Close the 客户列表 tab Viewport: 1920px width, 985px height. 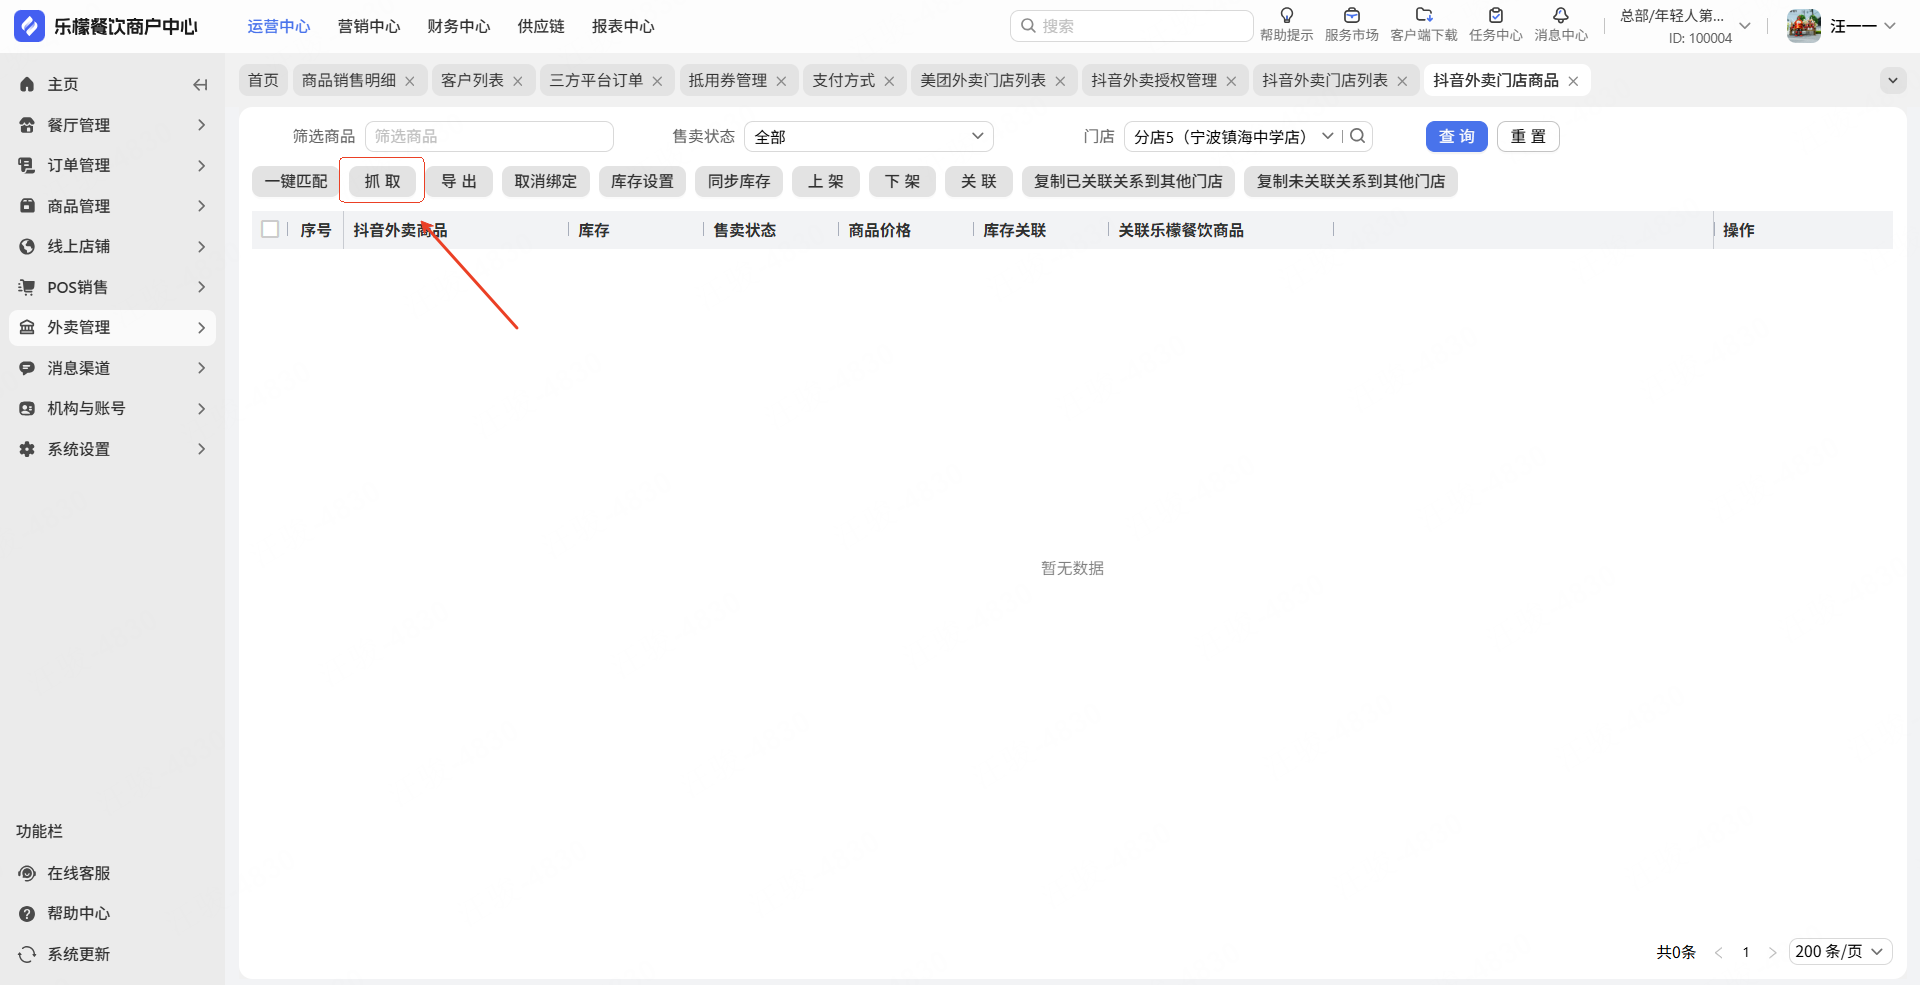point(518,81)
